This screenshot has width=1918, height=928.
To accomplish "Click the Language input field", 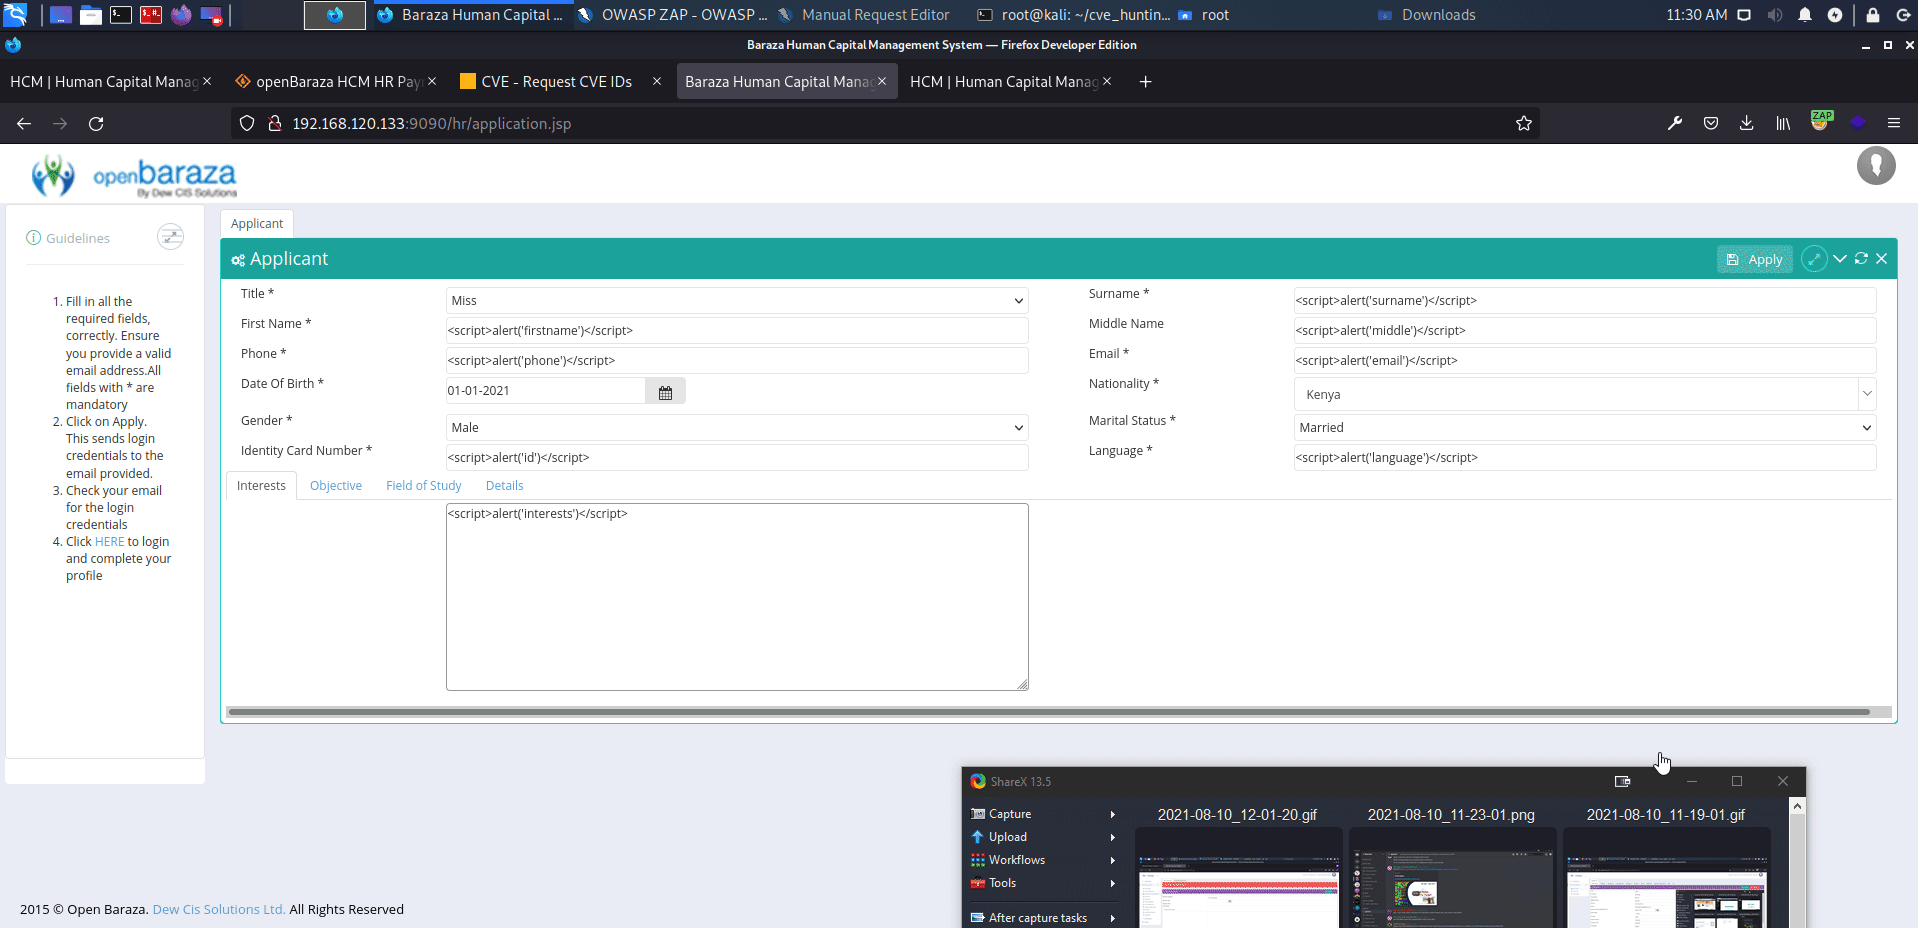I will pyautogui.click(x=1585, y=458).
